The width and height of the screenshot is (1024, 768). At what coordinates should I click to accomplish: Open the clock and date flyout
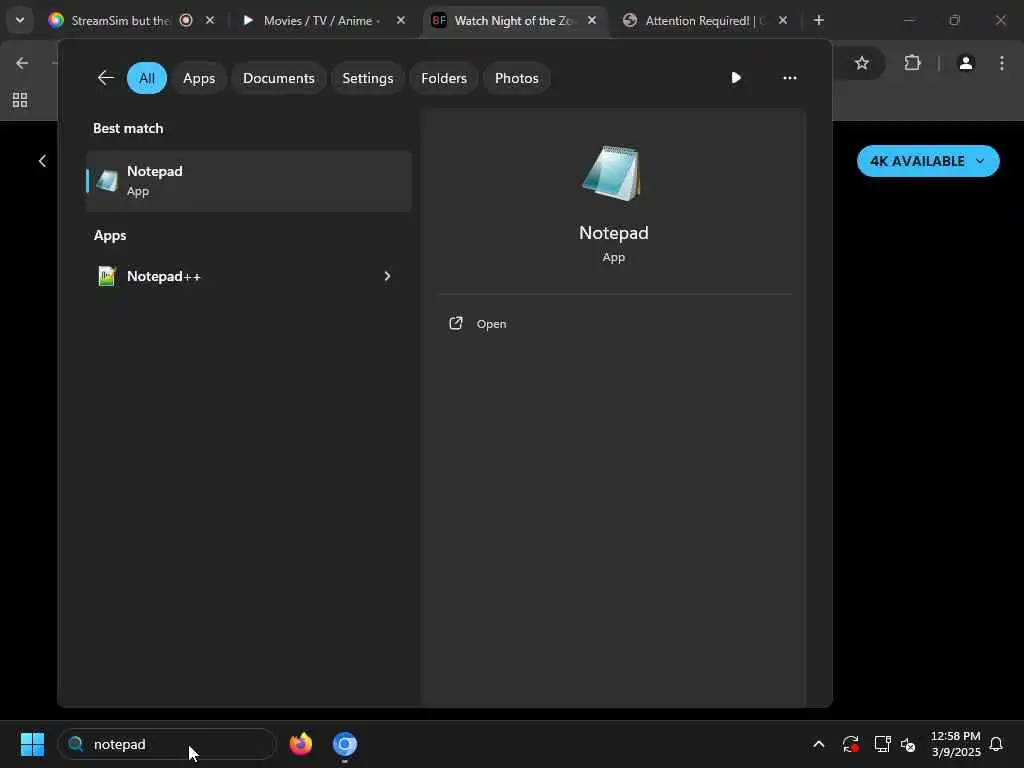(x=955, y=744)
